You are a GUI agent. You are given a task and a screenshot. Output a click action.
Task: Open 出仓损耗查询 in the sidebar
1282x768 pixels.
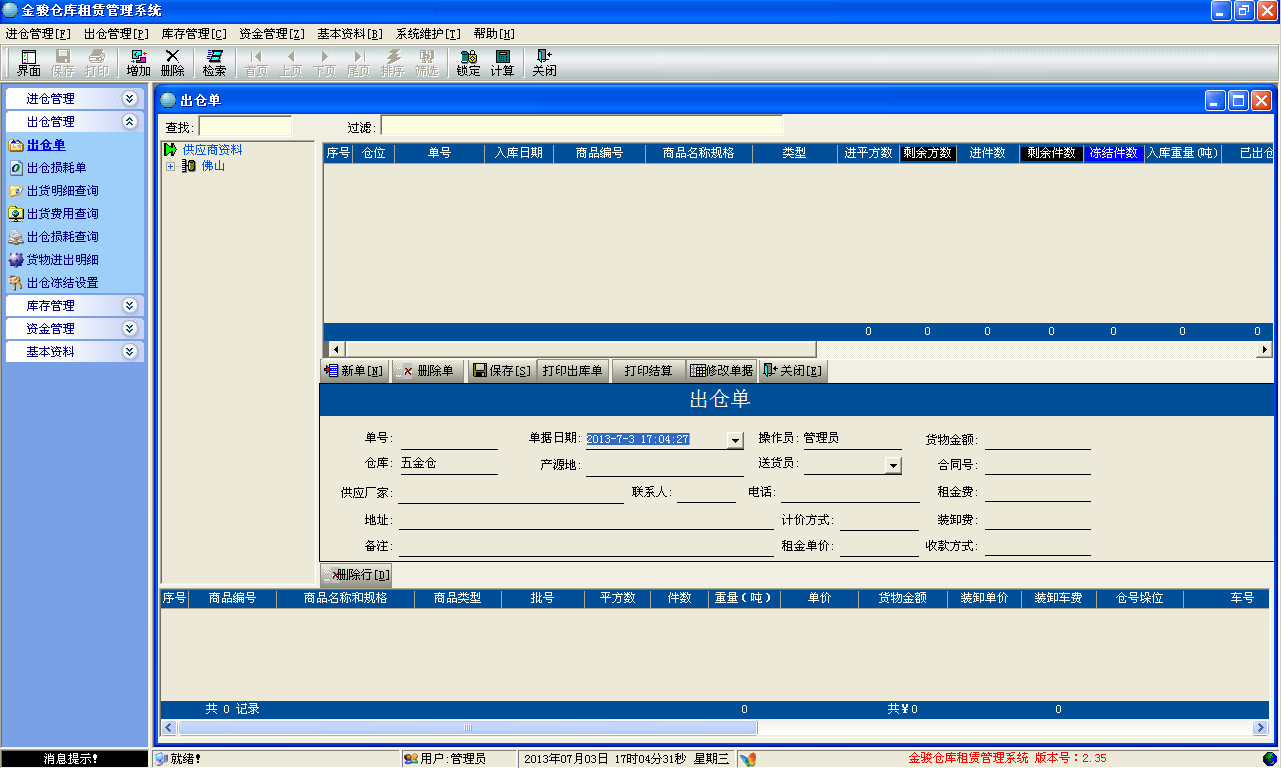coord(62,237)
